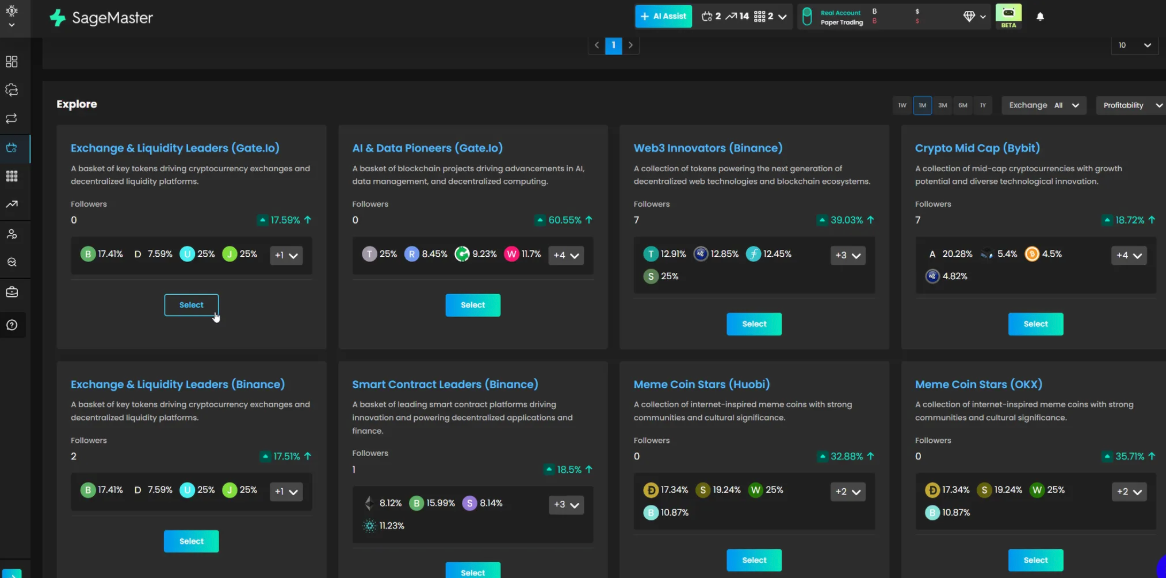Select the 1W time period toggle

[902, 106]
